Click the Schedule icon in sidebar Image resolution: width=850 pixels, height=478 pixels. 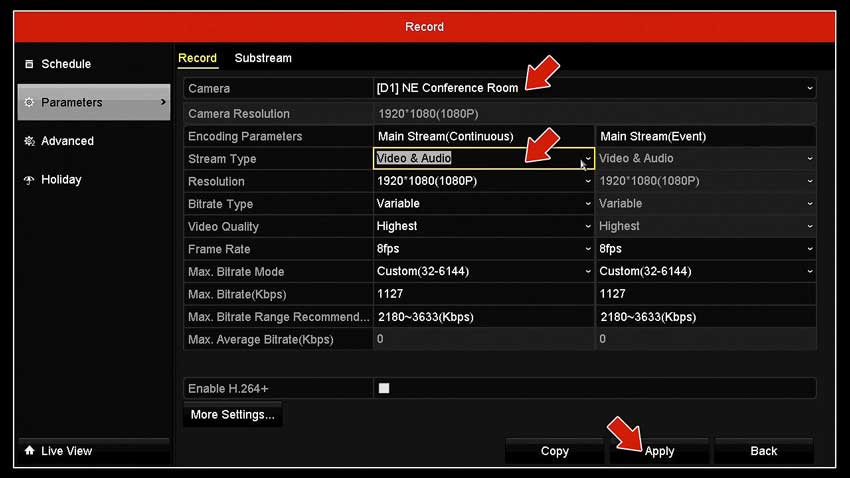point(29,64)
